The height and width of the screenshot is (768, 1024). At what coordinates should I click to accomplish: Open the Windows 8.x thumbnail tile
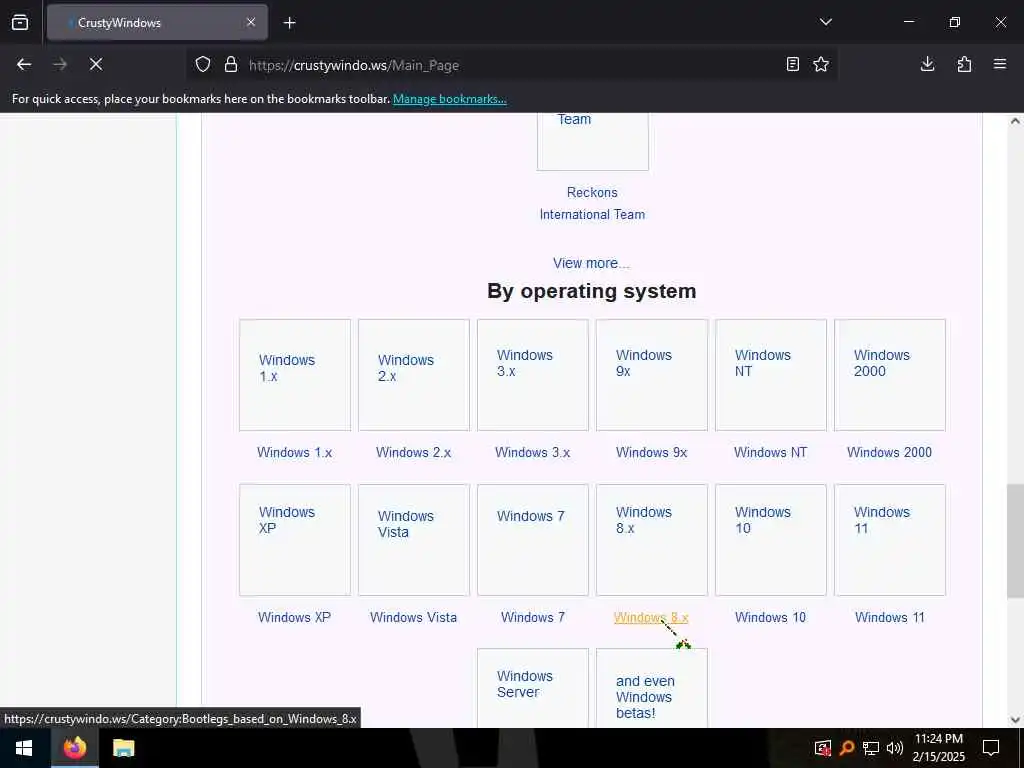[652, 540]
